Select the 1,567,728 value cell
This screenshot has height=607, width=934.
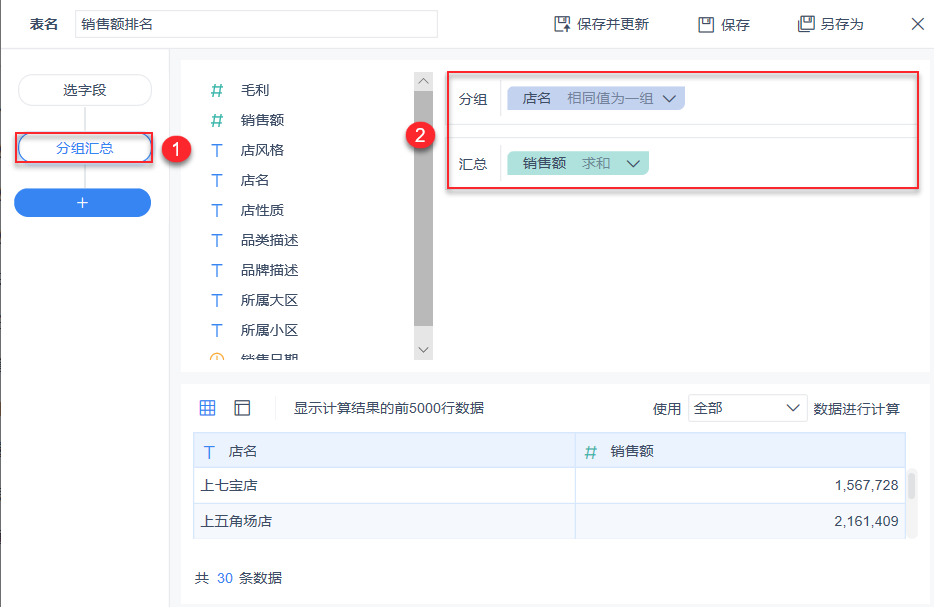pyautogui.click(x=740, y=485)
